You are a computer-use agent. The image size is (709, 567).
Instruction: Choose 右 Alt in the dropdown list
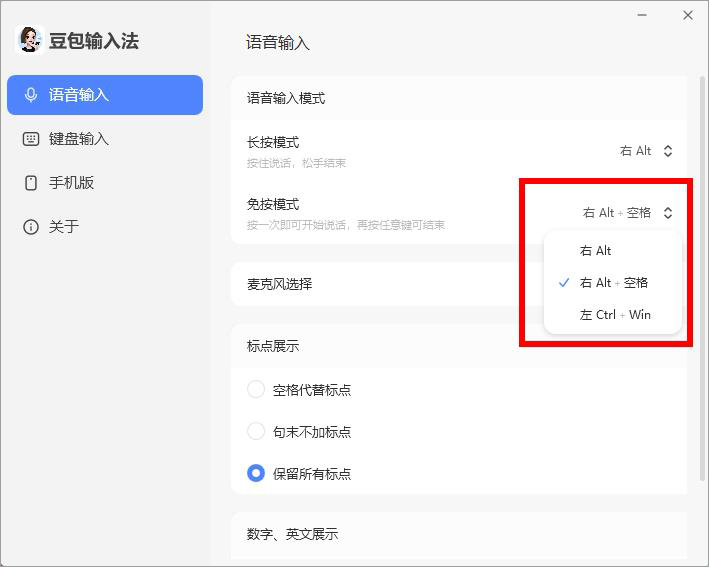coord(613,250)
